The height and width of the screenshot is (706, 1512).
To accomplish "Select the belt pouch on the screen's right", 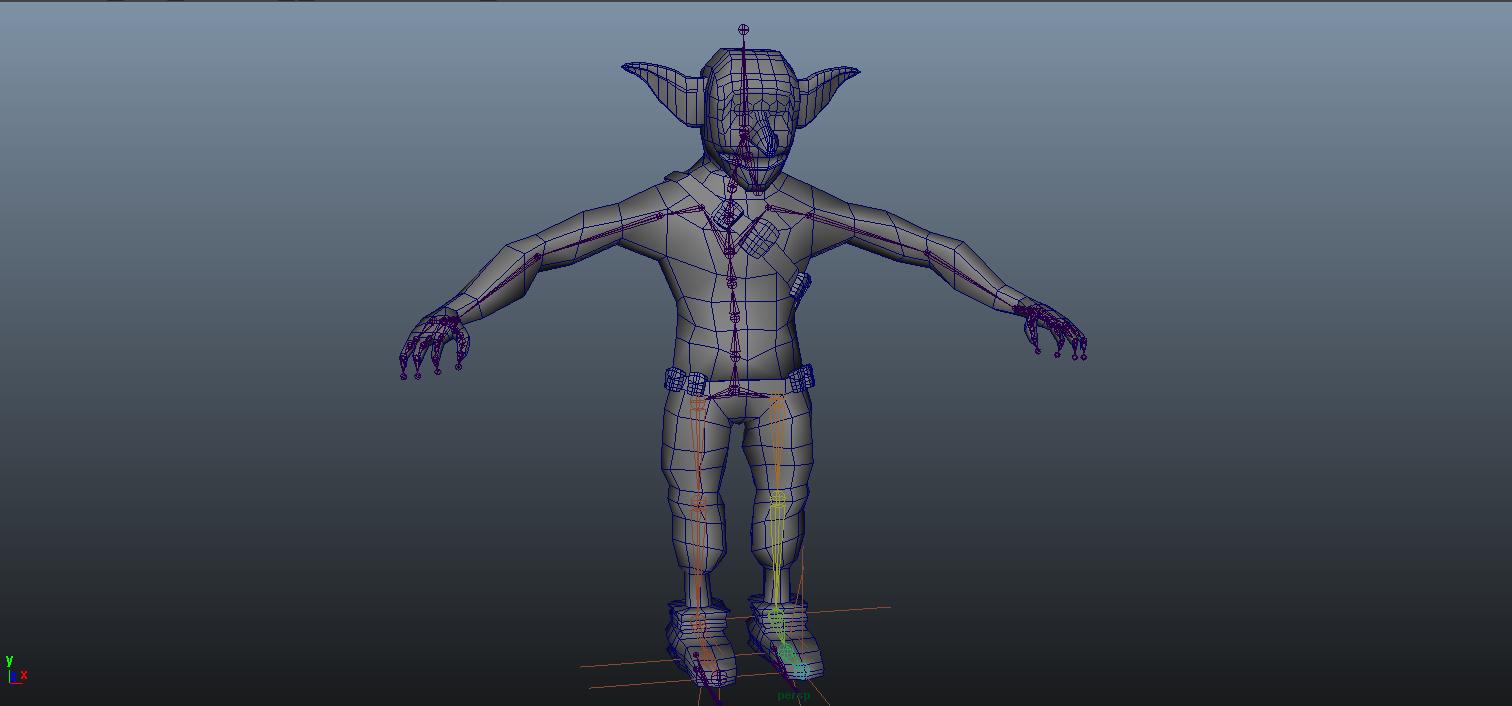I will [800, 378].
